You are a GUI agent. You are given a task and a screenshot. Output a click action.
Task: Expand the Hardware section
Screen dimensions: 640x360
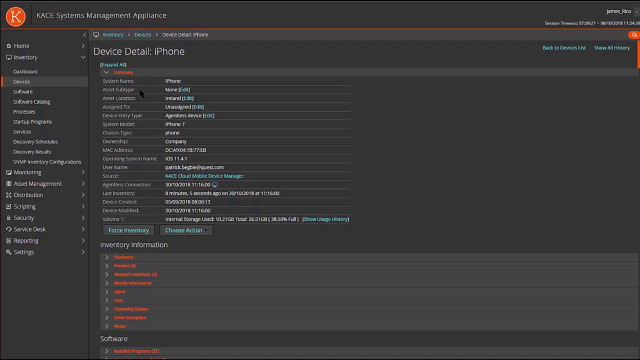click(107, 257)
